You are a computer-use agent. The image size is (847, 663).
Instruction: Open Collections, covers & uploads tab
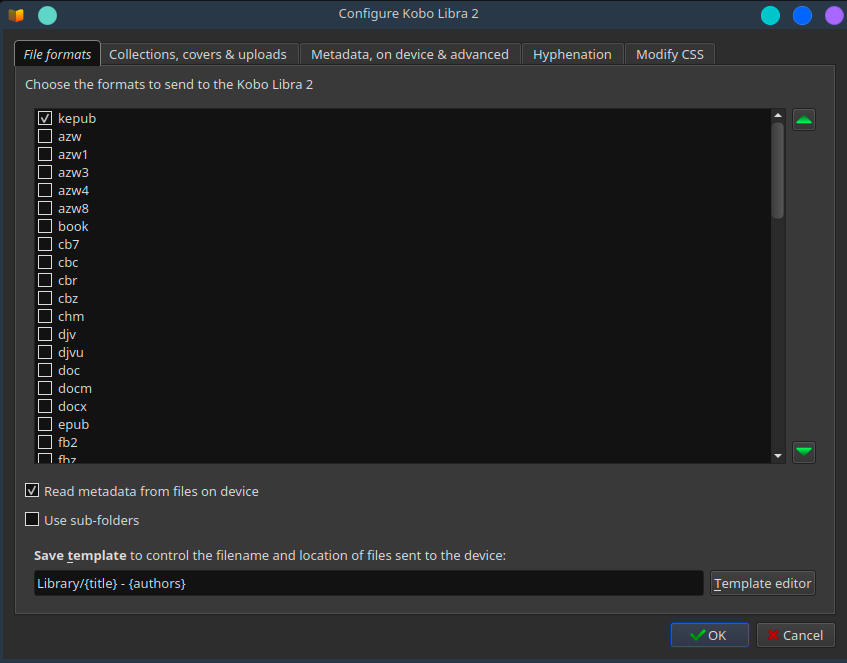click(198, 55)
